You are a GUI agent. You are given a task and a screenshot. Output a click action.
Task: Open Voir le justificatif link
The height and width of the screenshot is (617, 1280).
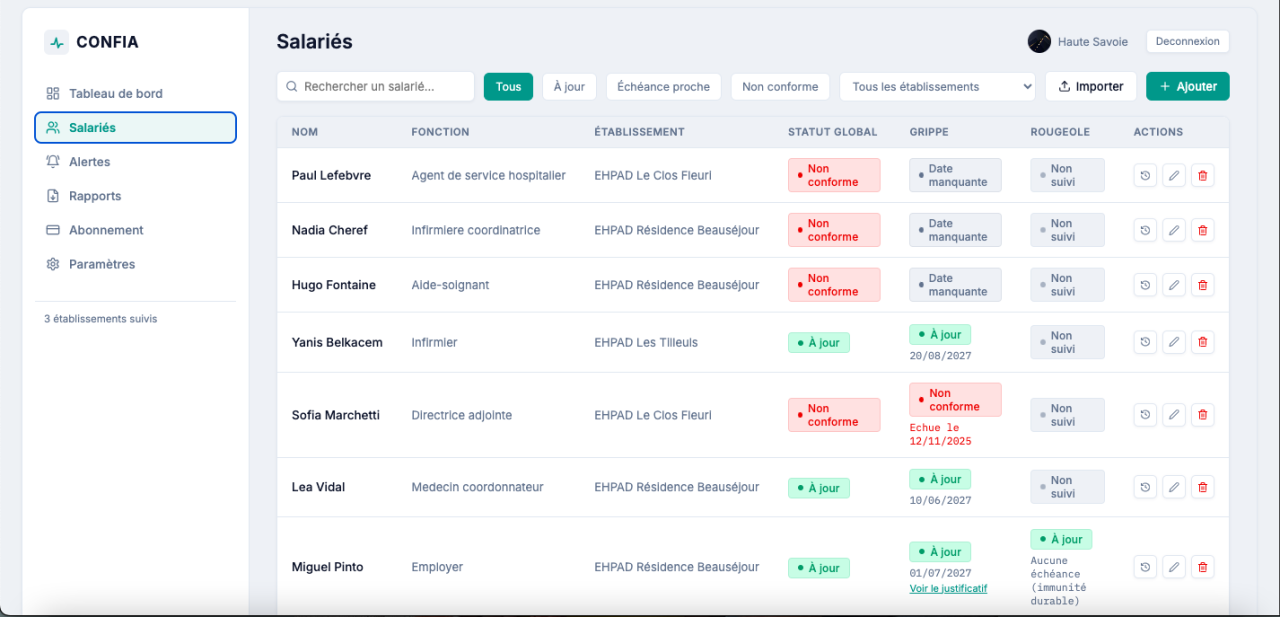(x=948, y=589)
